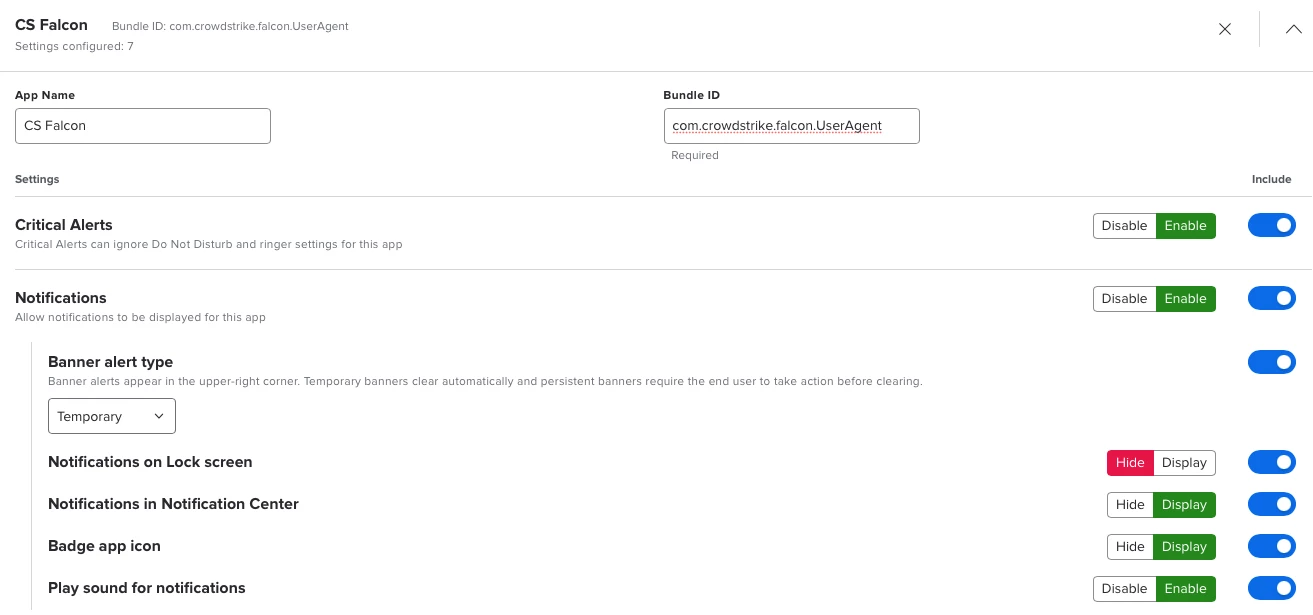
Task: Set Critical Alerts to Disable
Action: point(1124,226)
